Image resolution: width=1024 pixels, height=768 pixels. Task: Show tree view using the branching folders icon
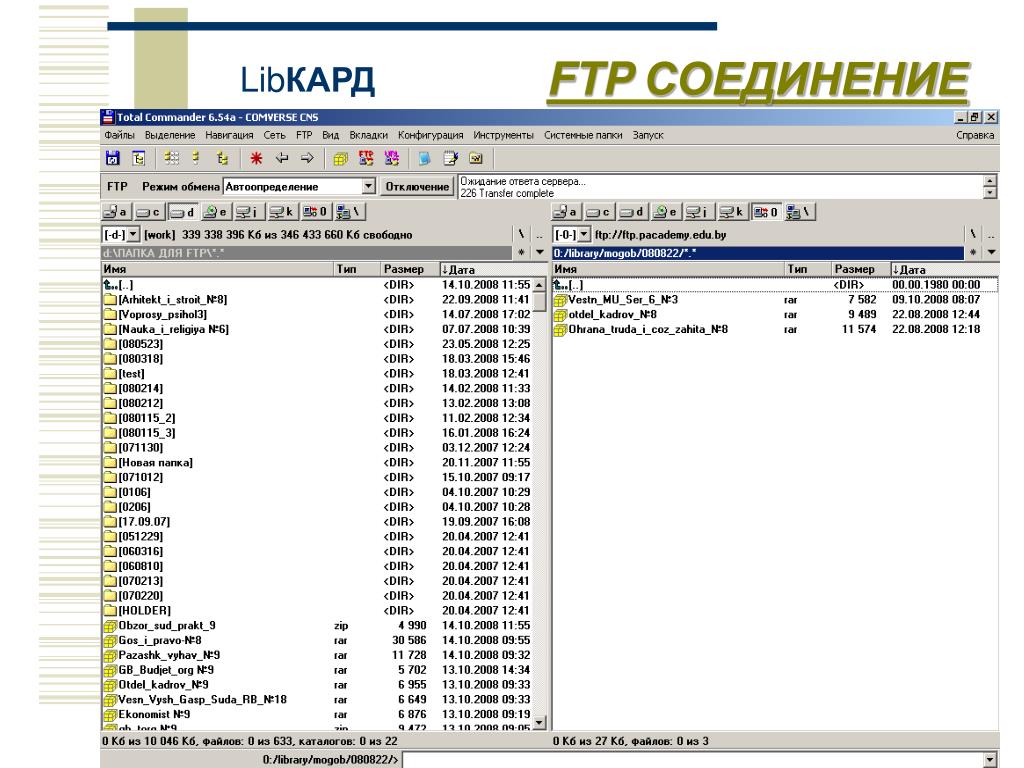(222, 158)
